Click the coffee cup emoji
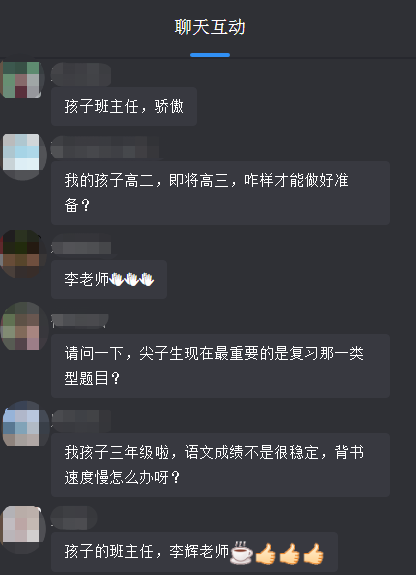Image resolution: width=416 pixels, height=575 pixels. point(241,552)
